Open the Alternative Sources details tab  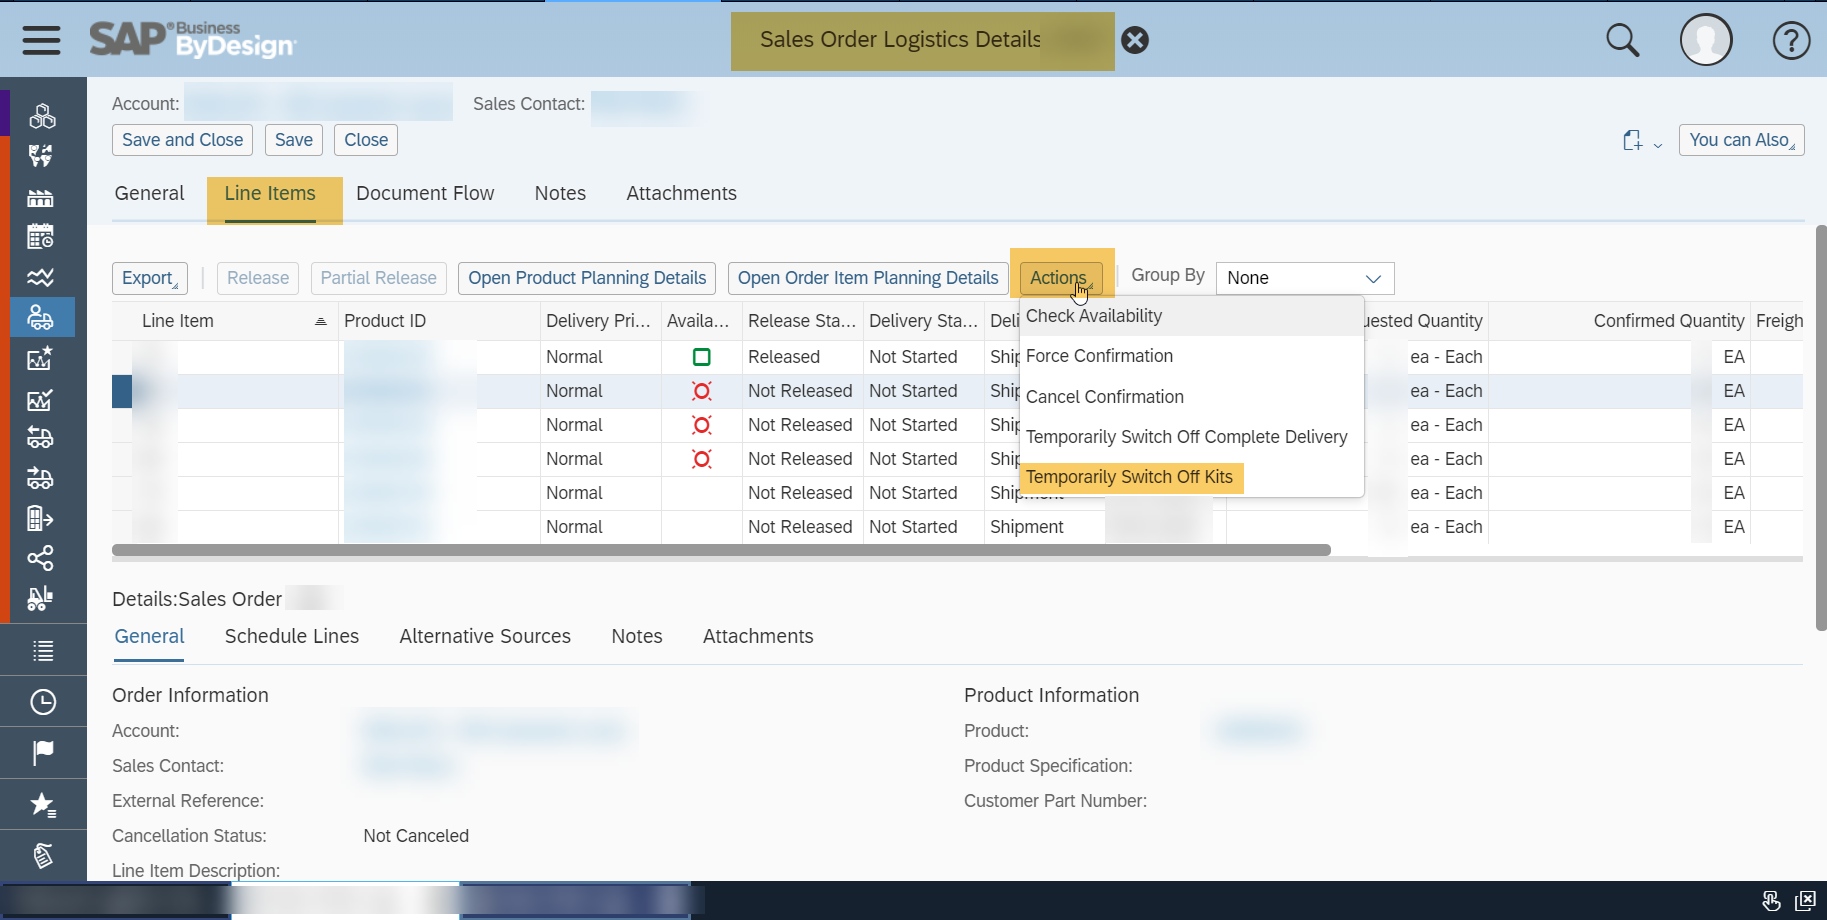(485, 636)
